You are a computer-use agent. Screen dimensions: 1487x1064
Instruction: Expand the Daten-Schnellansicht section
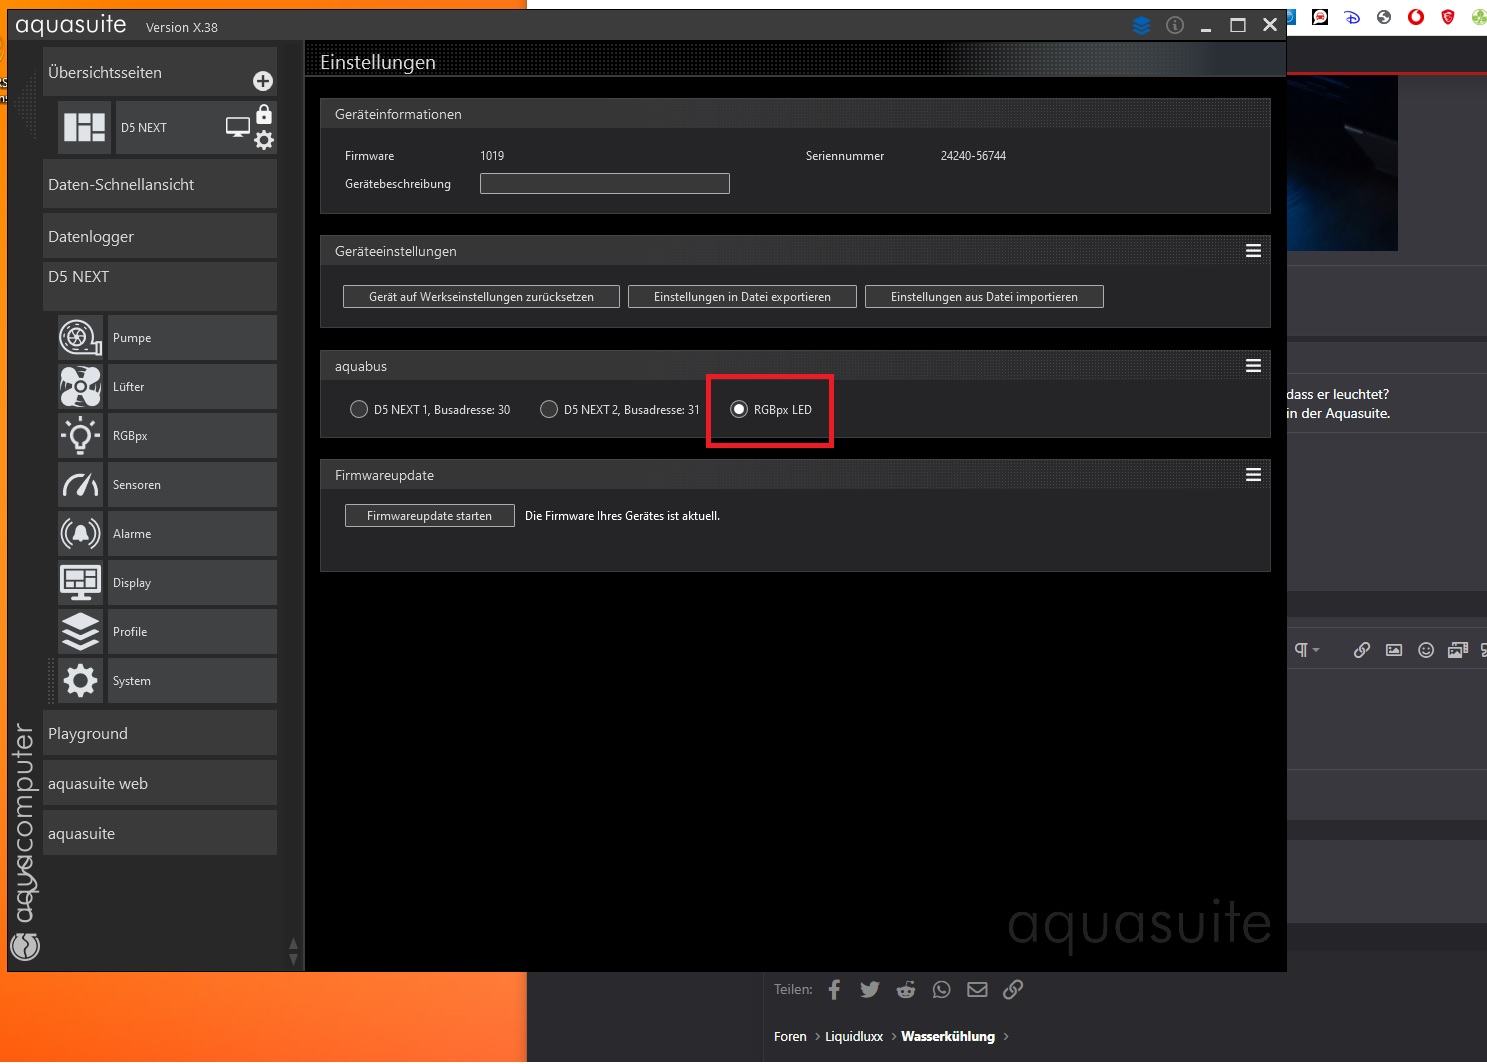click(x=160, y=184)
